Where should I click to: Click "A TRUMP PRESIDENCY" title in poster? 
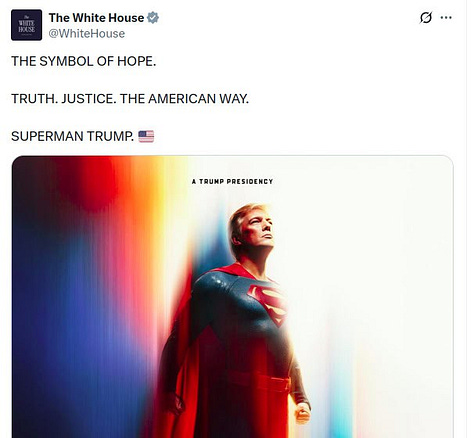point(232,182)
